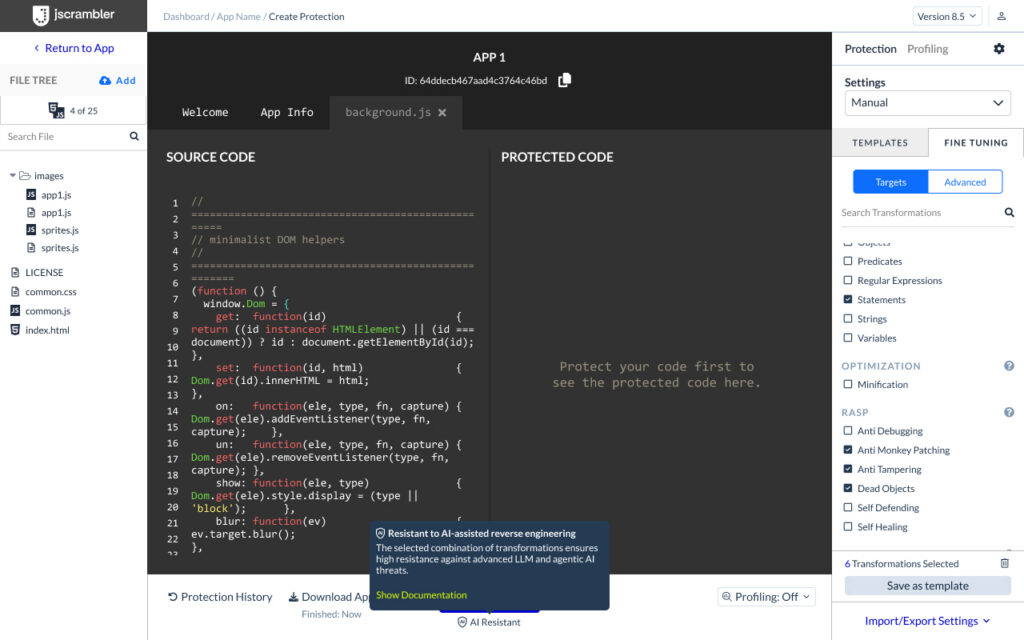Select the Advanced toggle button
The image size is (1024, 640).
pos(965,182)
